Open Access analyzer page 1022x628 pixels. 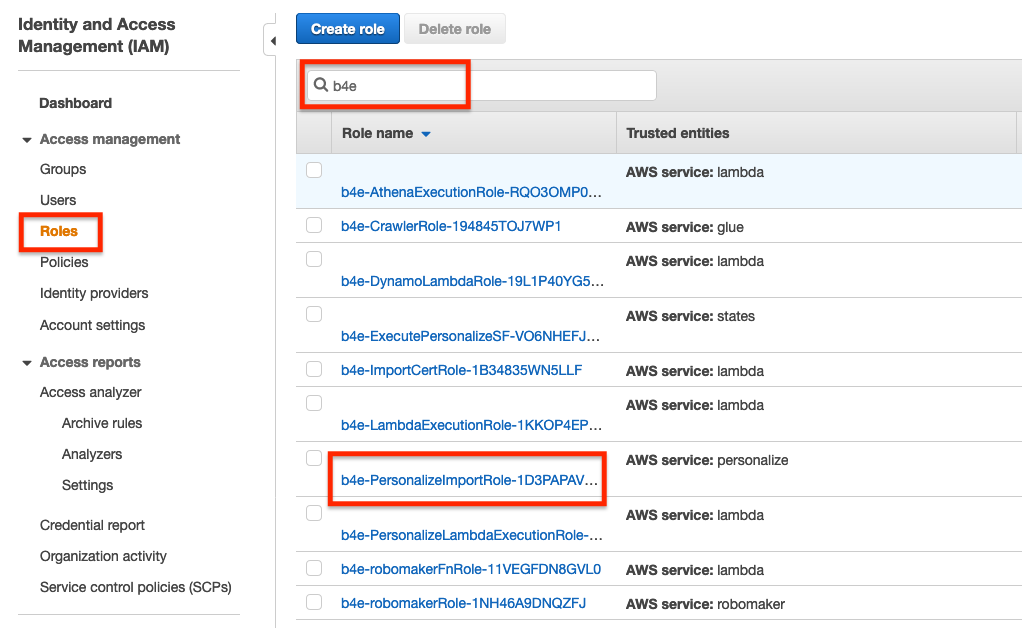[91, 392]
